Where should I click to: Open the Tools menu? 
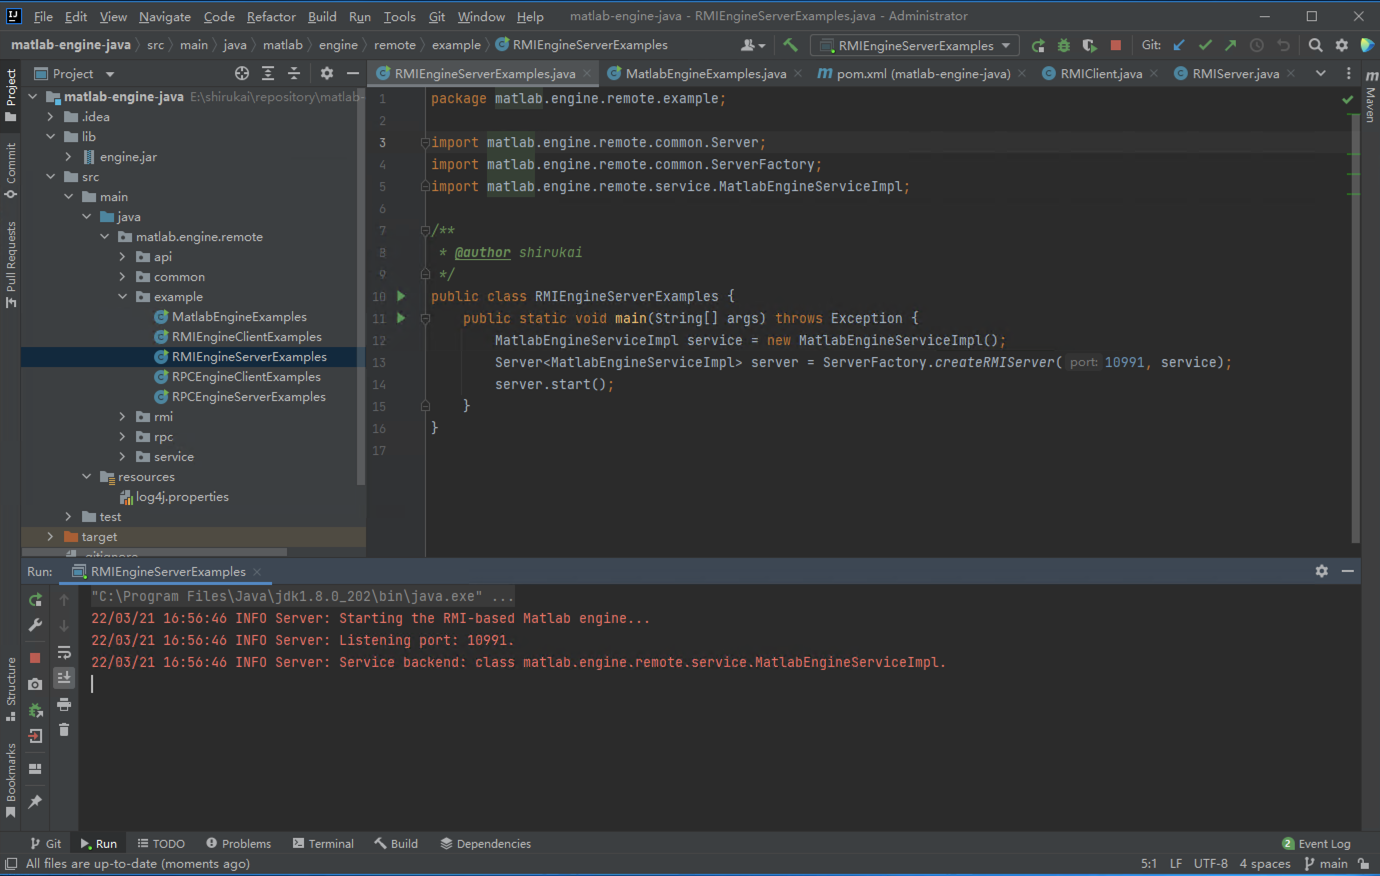399,17
